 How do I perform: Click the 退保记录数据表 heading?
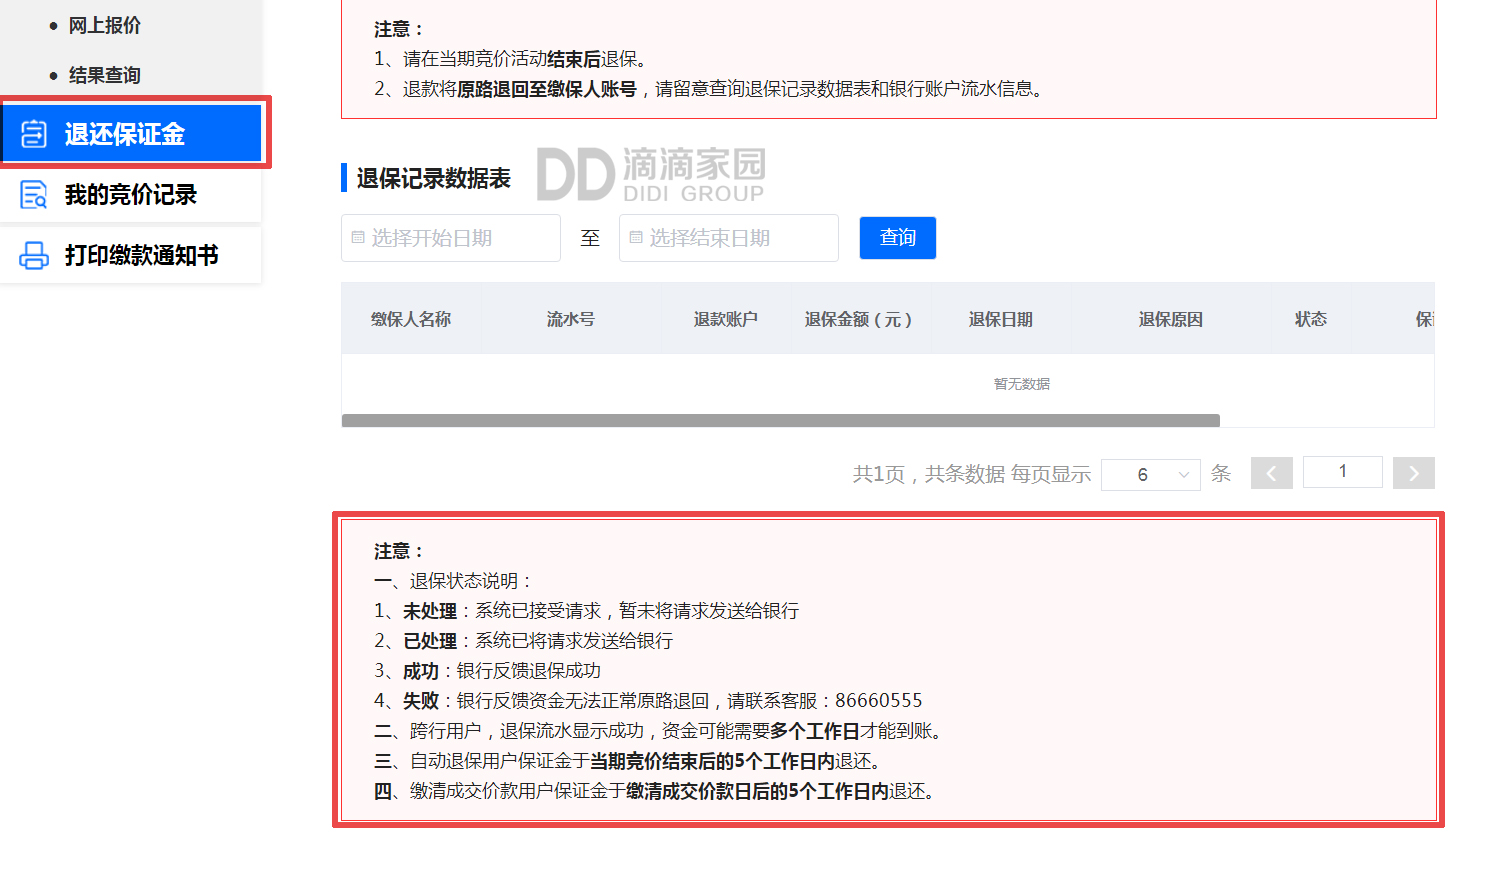tap(433, 178)
